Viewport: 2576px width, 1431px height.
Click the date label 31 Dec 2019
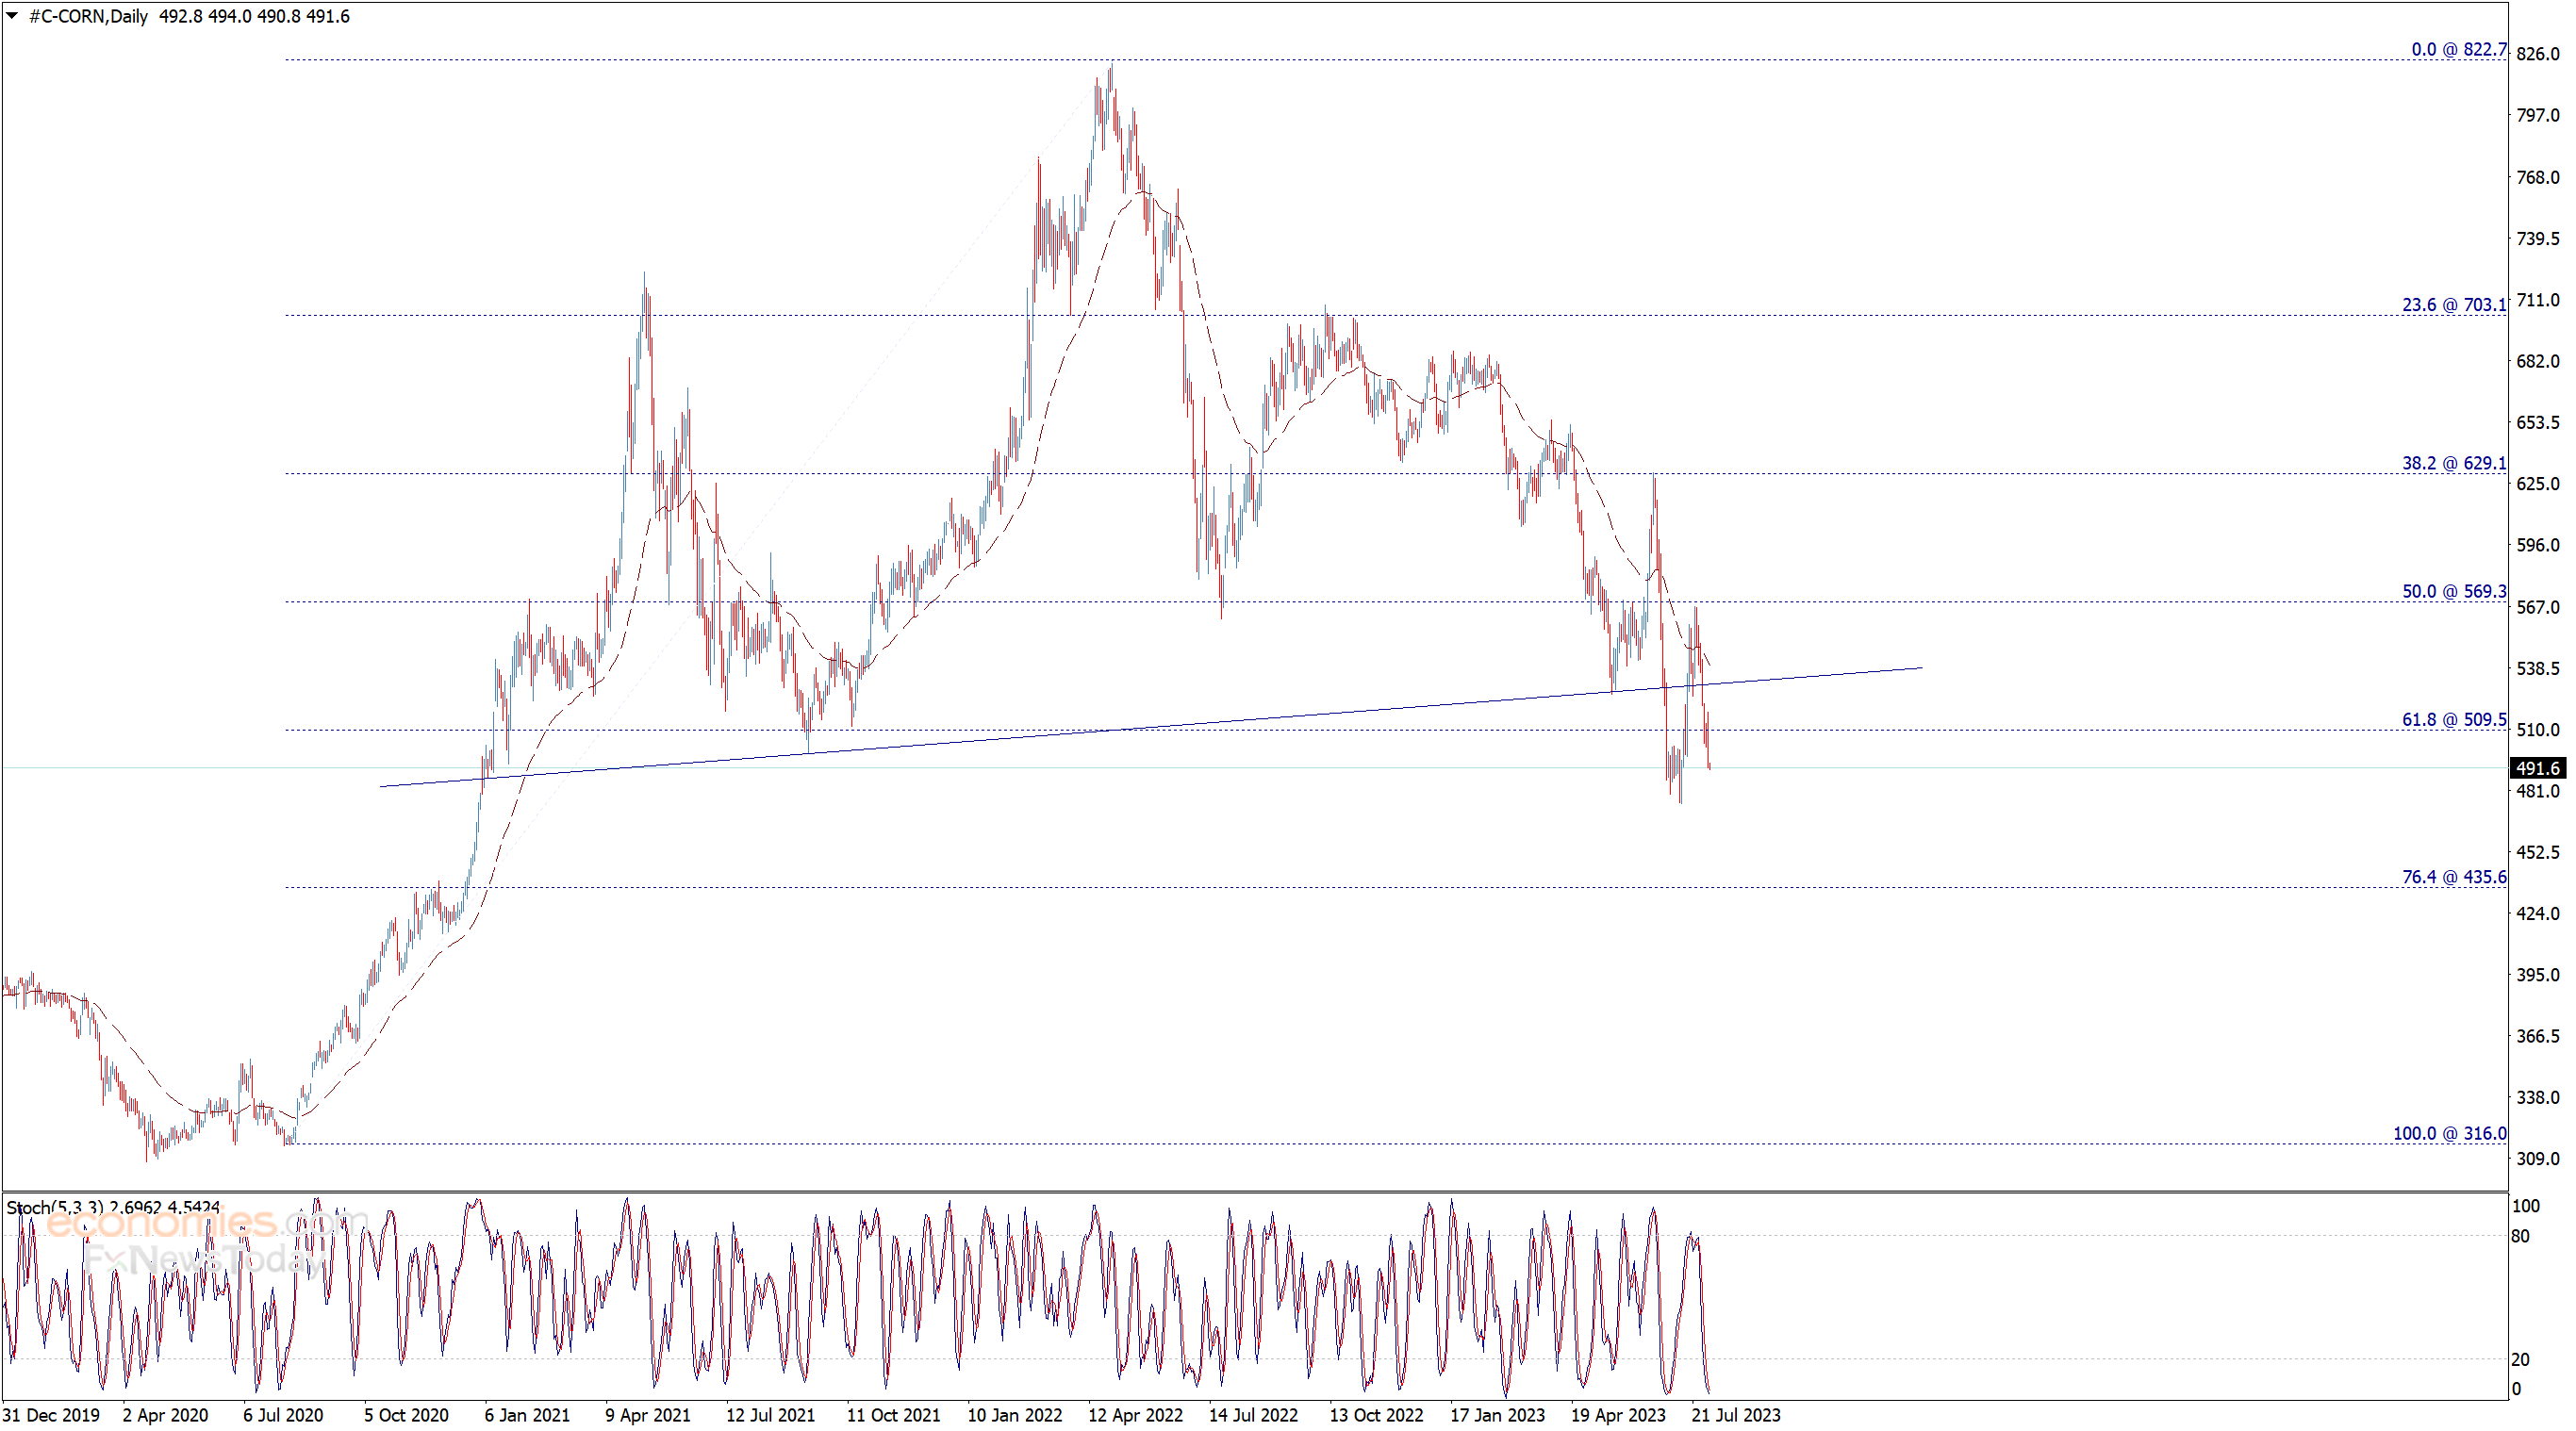point(51,1415)
